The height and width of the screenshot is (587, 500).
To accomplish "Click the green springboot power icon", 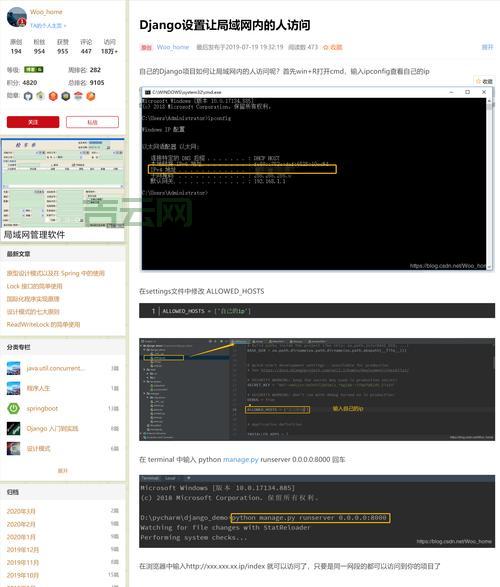I will (x=13, y=408).
